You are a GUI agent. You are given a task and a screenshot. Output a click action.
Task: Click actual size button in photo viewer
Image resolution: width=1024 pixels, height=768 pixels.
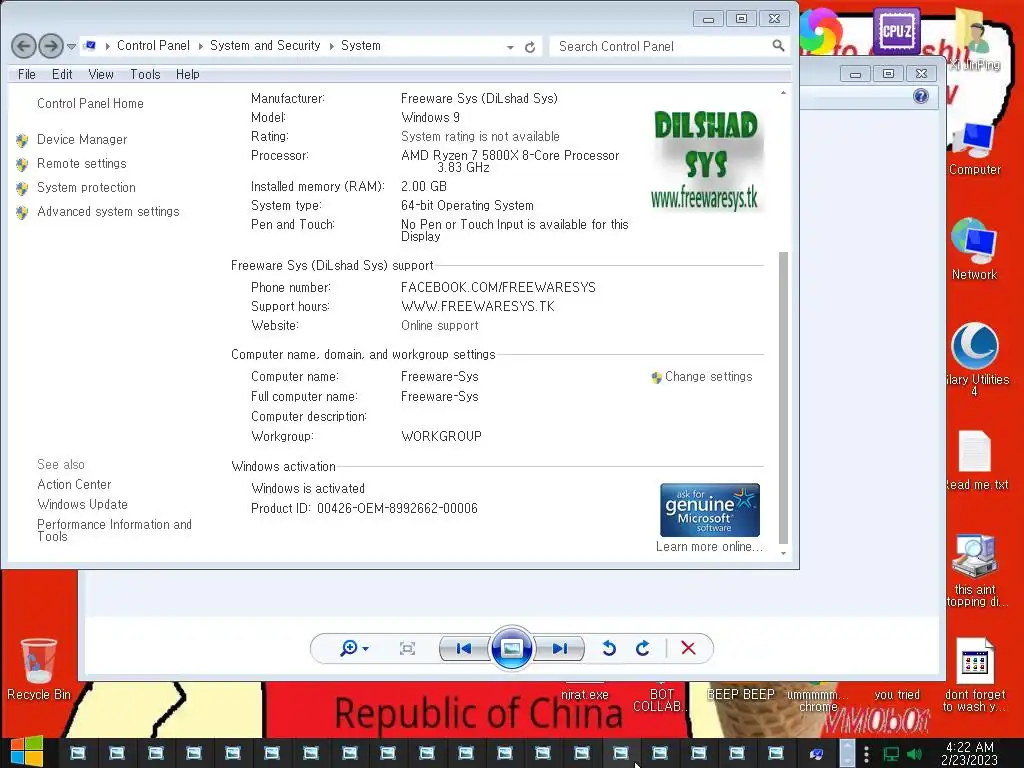[x=408, y=648]
